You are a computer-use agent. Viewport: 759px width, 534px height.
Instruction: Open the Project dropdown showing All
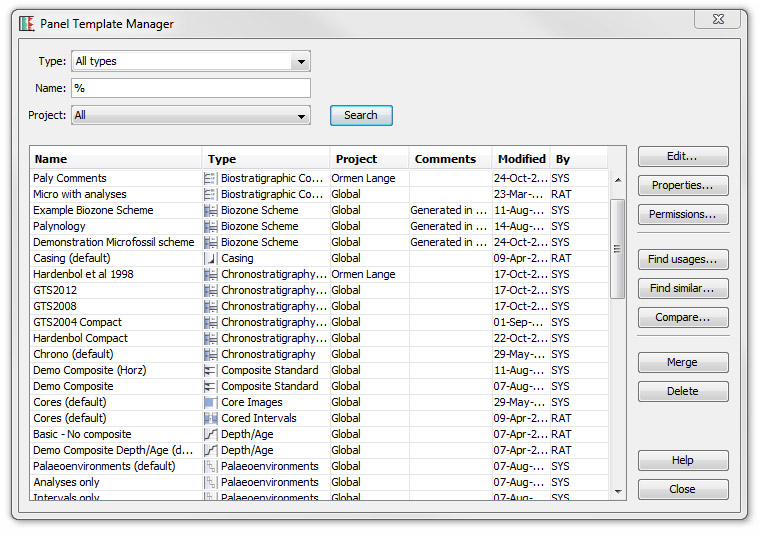pyautogui.click(x=191, y=115)
